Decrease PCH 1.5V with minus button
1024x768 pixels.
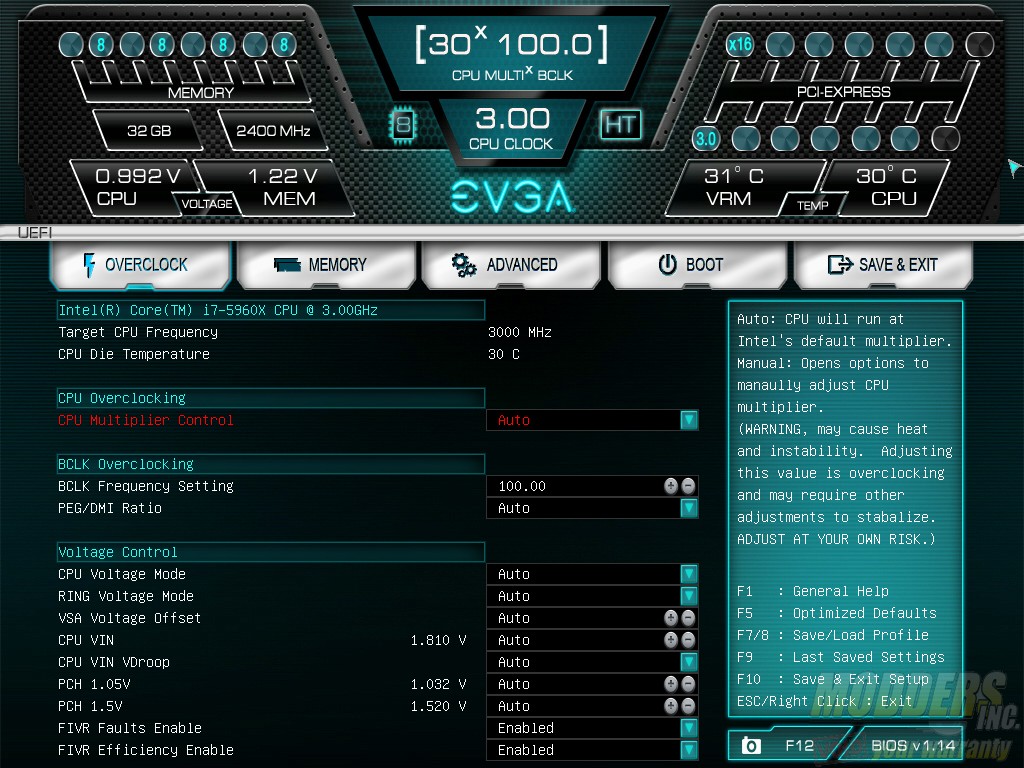[x=688, y=706]
